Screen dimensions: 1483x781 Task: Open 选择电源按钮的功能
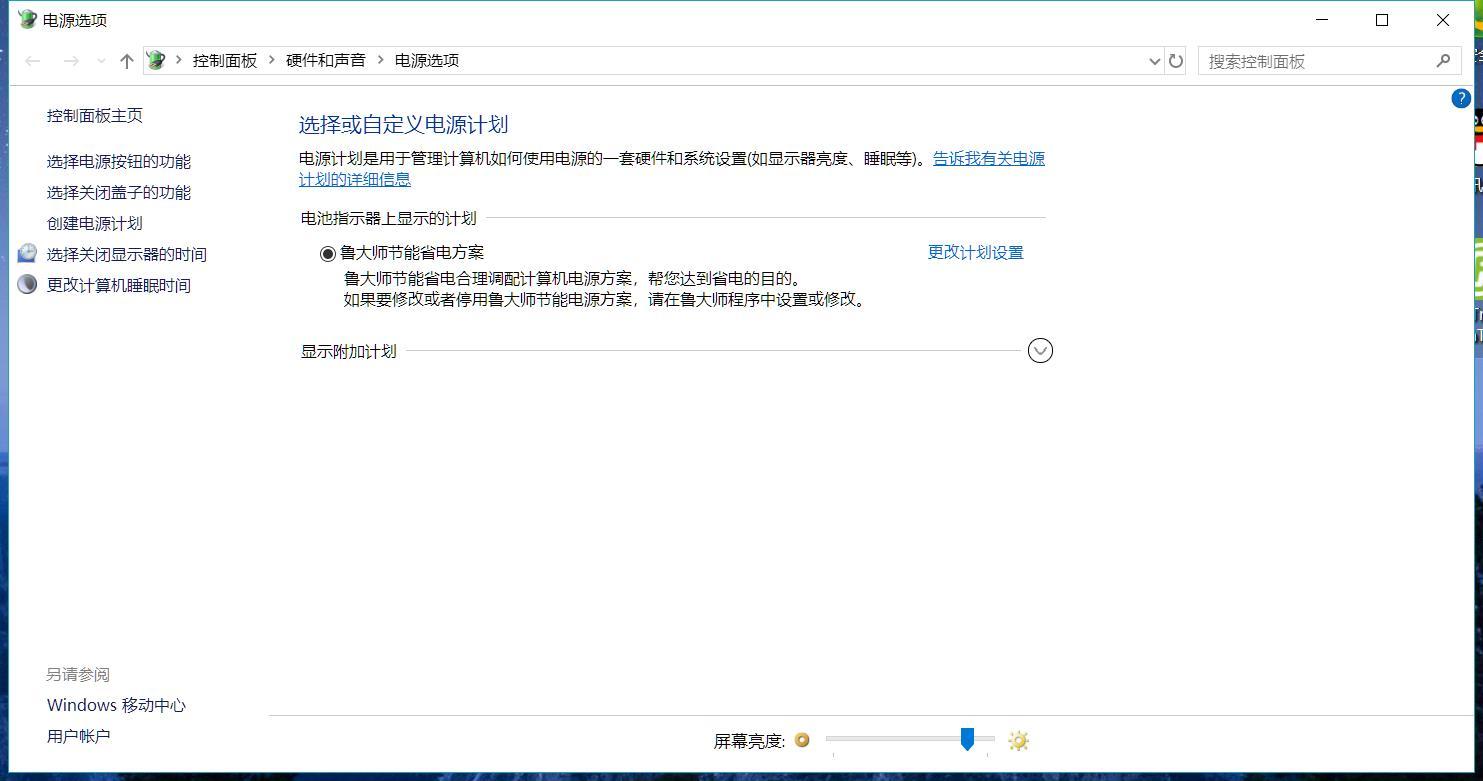tap(119, 161)
